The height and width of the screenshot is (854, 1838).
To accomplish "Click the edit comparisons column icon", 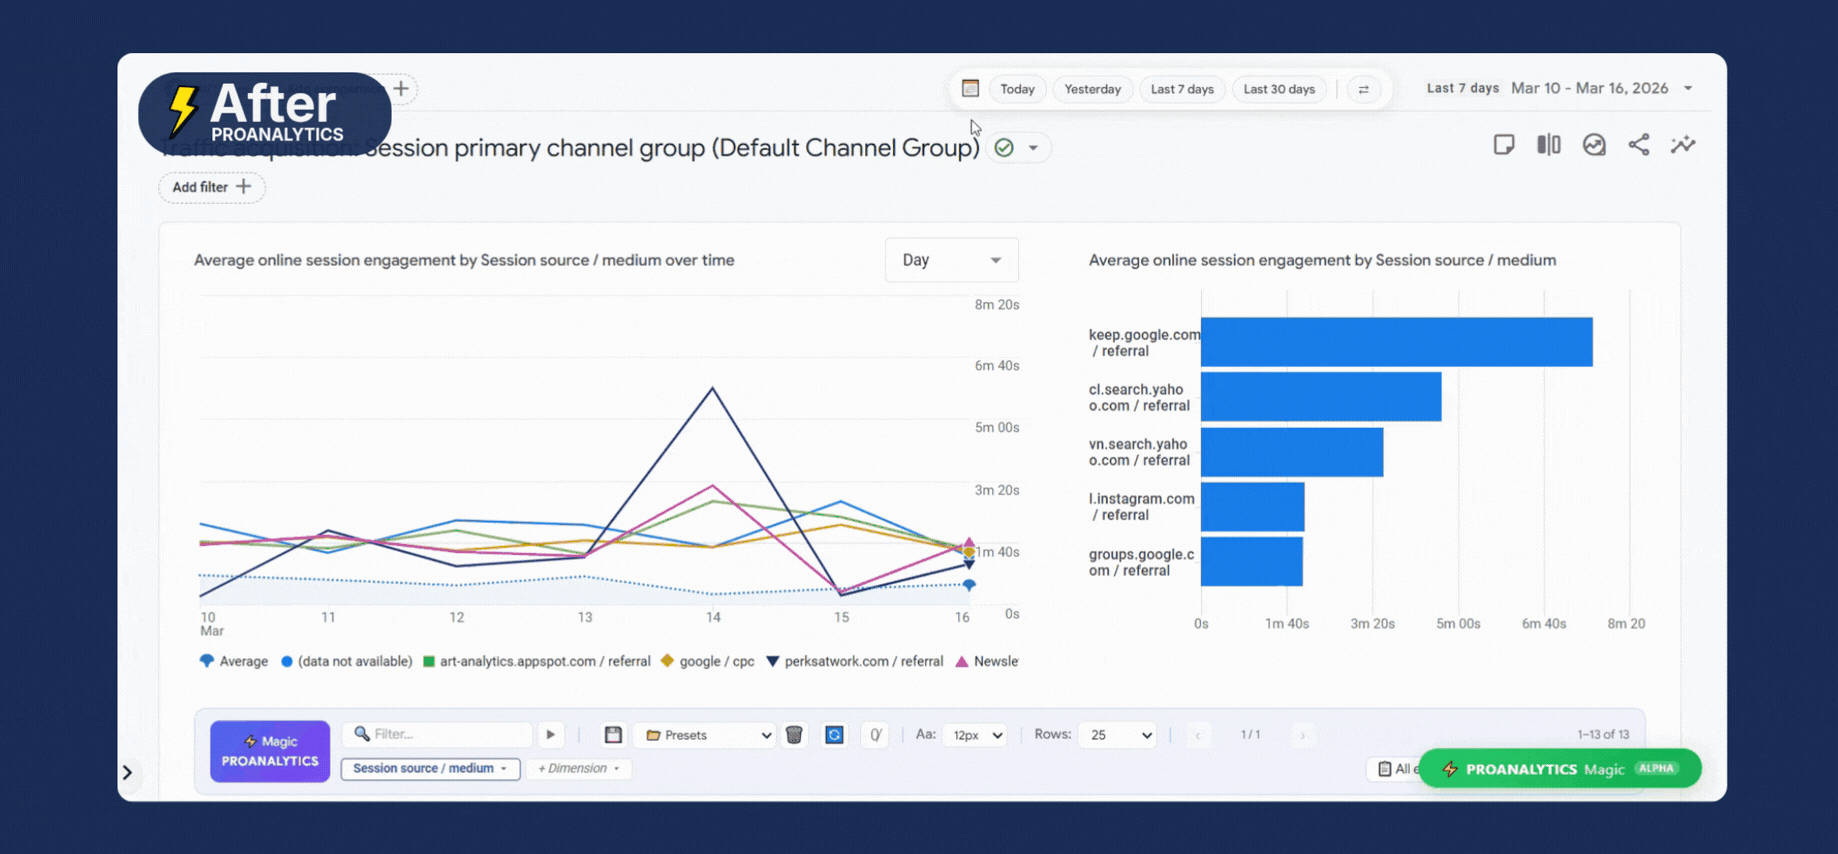I will tap(1549, 145).
